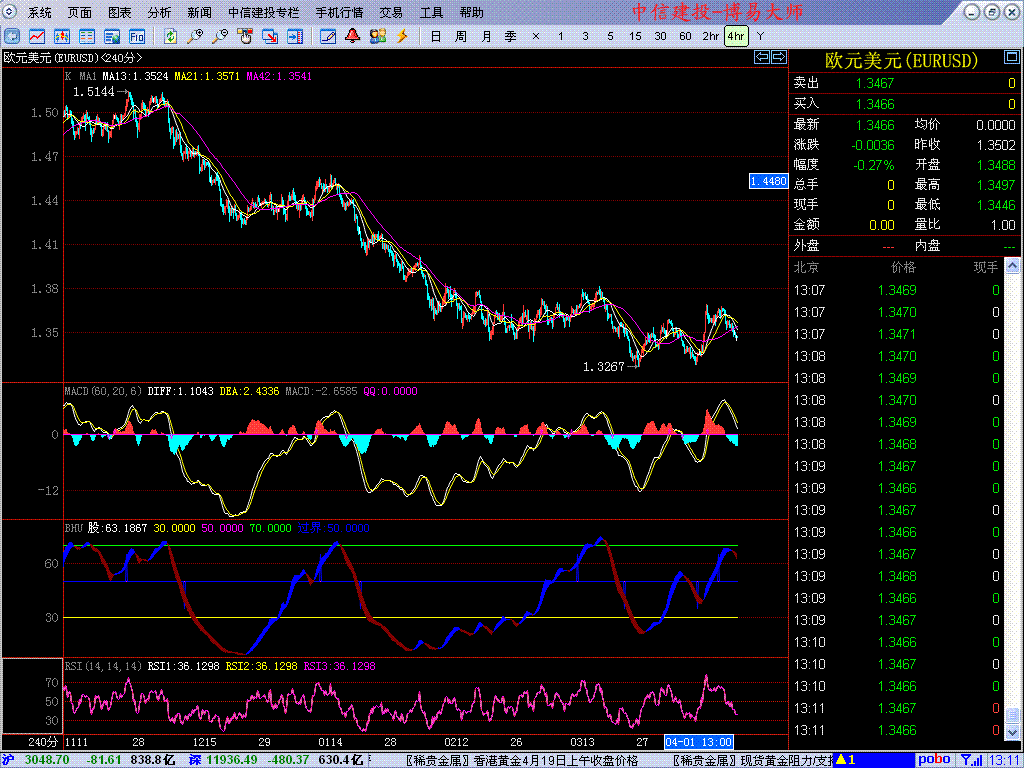This screenshot has height=768, width=1024.
Task: Click the 04-01 13:00 date marker
Action: (698, 742)
